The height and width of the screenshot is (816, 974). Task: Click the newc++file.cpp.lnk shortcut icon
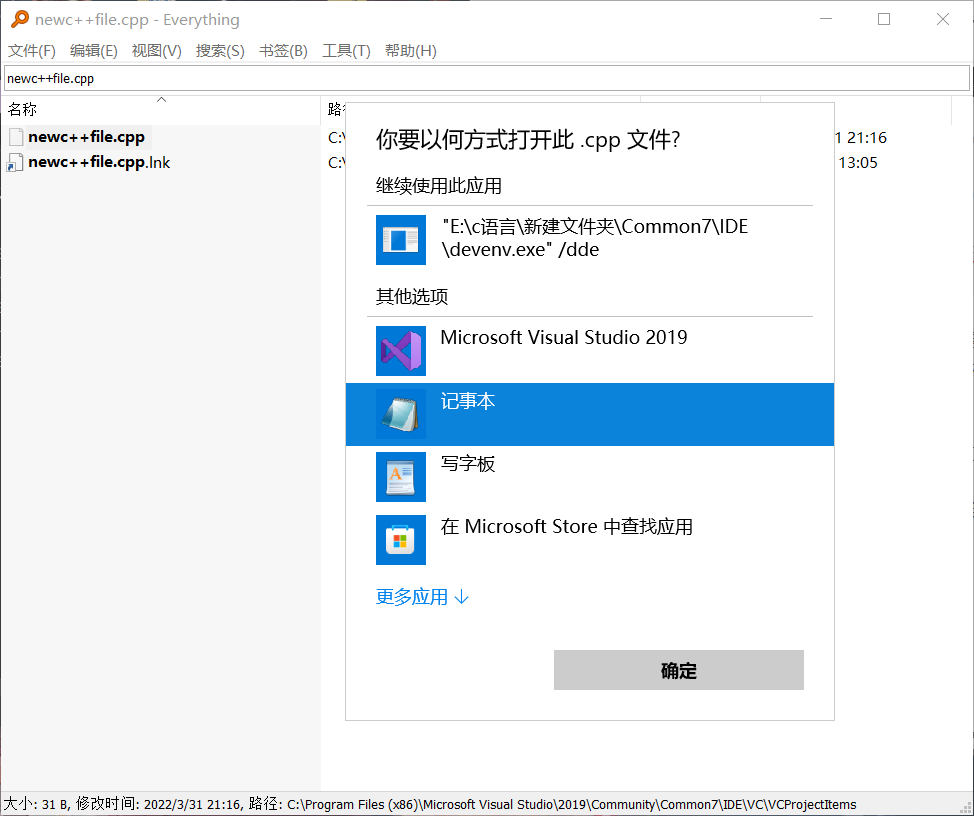15,163
